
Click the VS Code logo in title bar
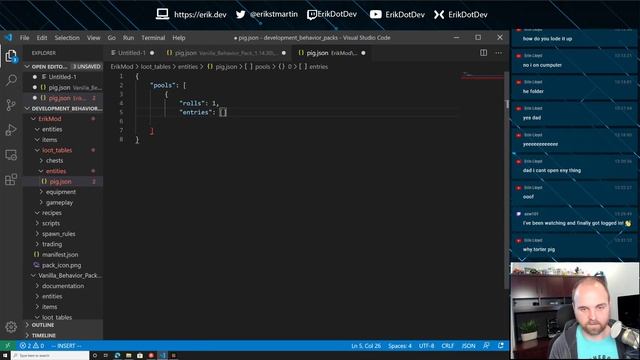point(9,38)
